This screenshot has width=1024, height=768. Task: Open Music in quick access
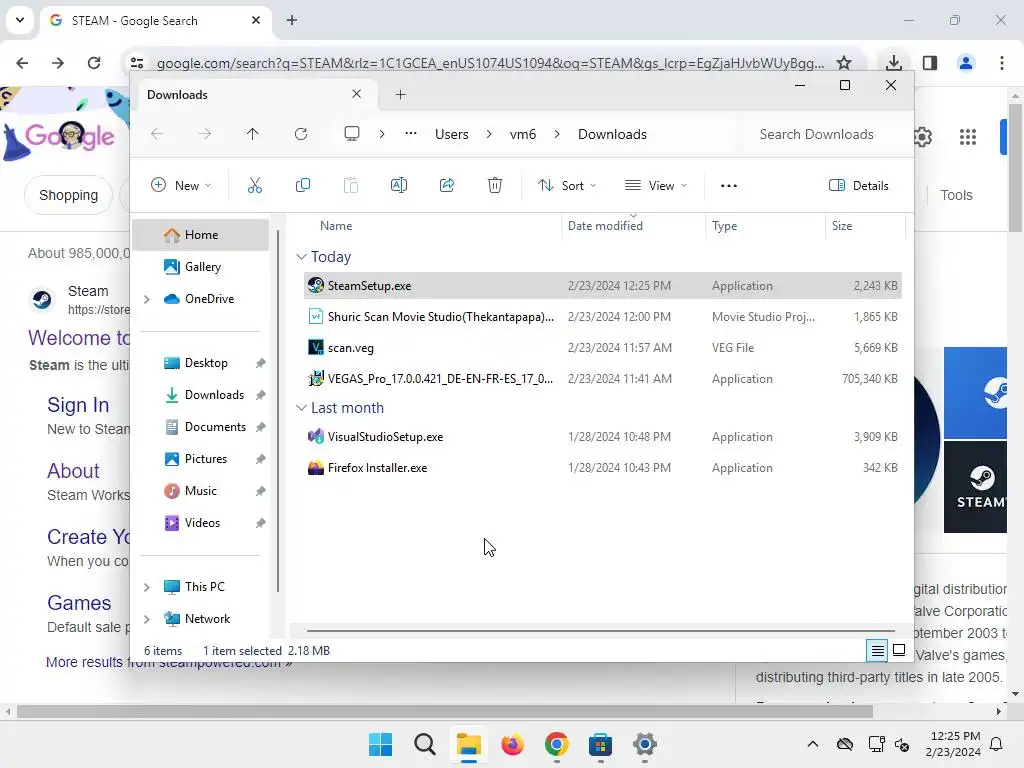coord(200,491)
